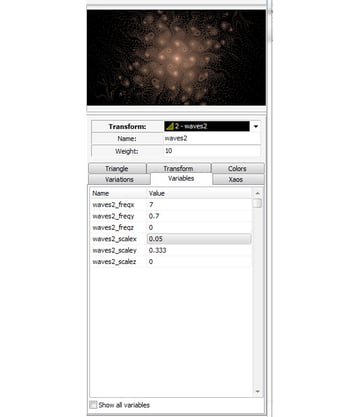This screenshot has height=417, width=360.
Task: Edit the waves2_freqx value 7
Action: click(199, 205)
